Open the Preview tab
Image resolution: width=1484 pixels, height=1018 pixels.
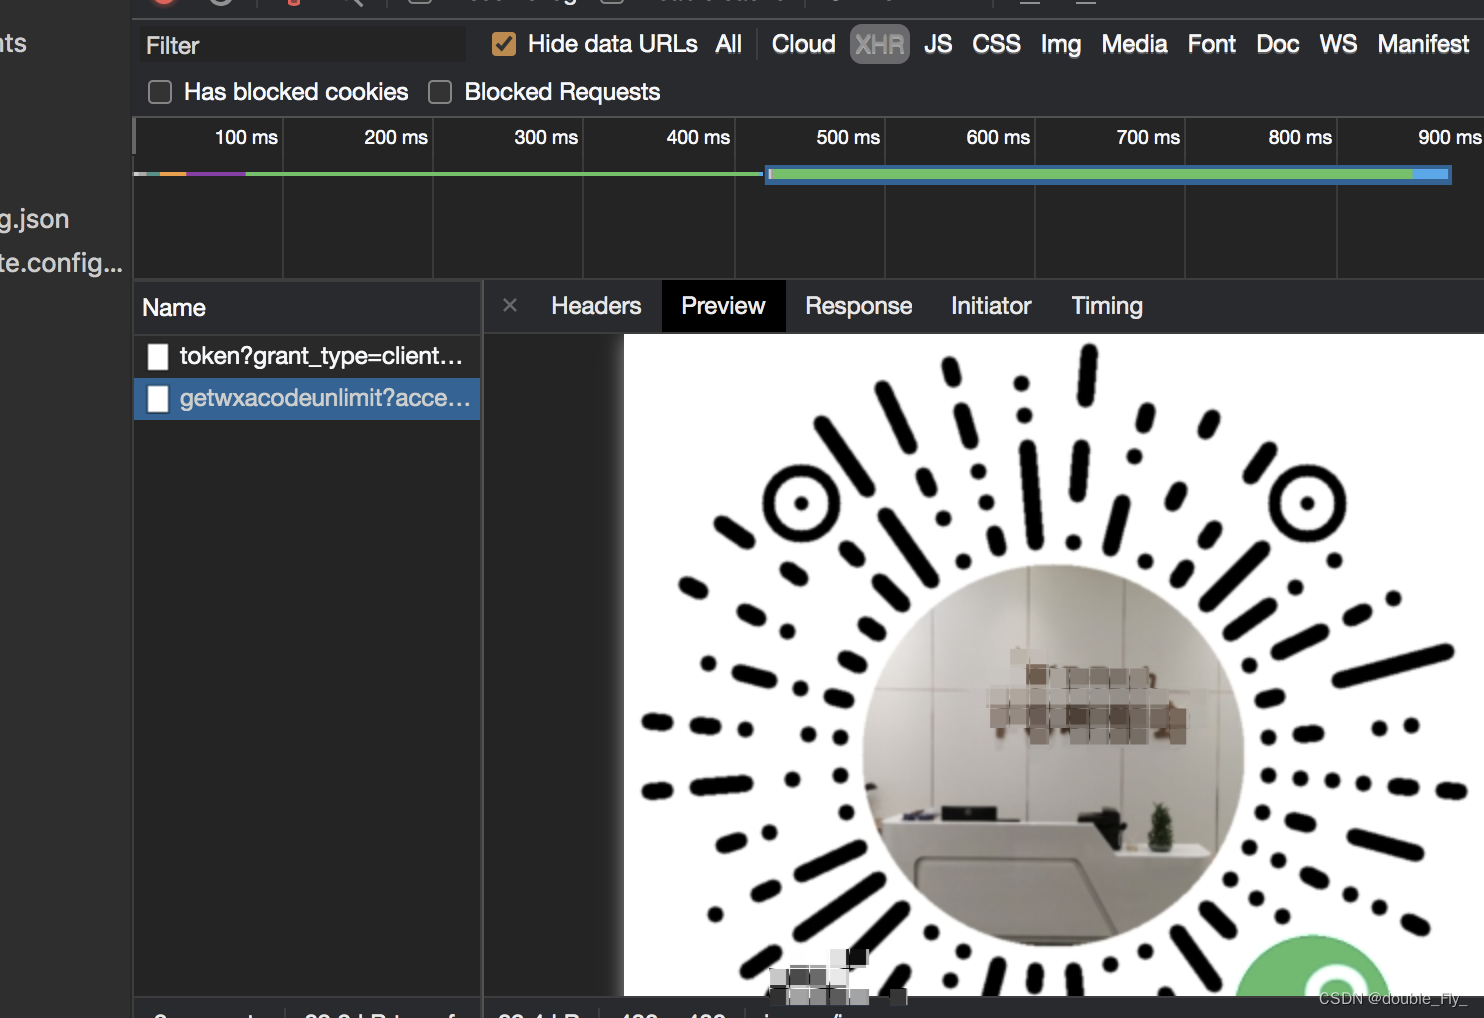pyautogui.click(x=723, y=306)
